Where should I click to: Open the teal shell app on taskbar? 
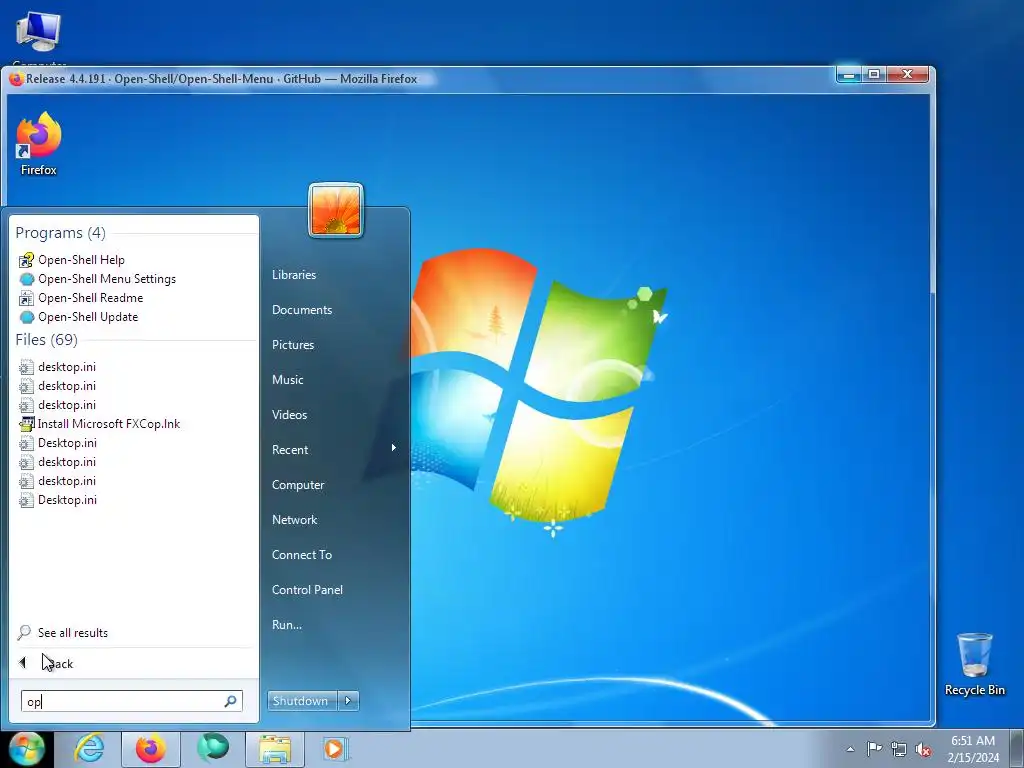pyautogui.click(x=213, y=748)
